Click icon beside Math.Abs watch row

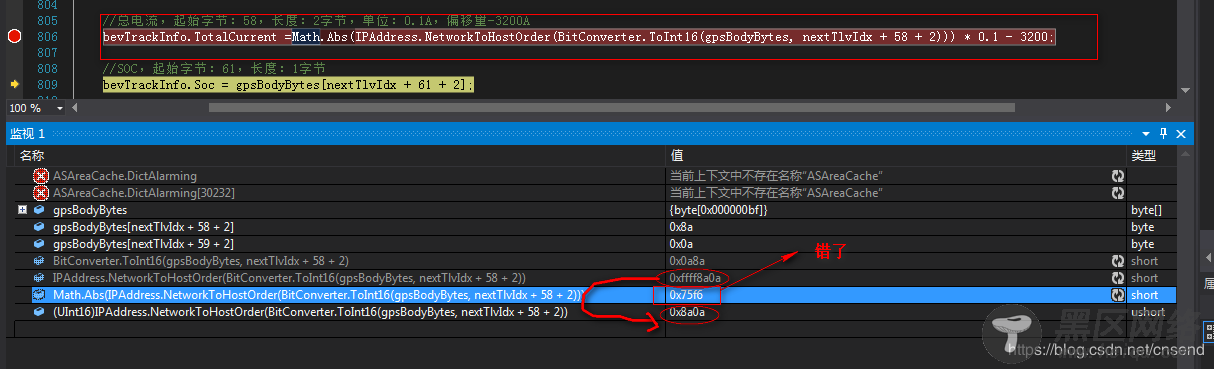coord(39,295)
